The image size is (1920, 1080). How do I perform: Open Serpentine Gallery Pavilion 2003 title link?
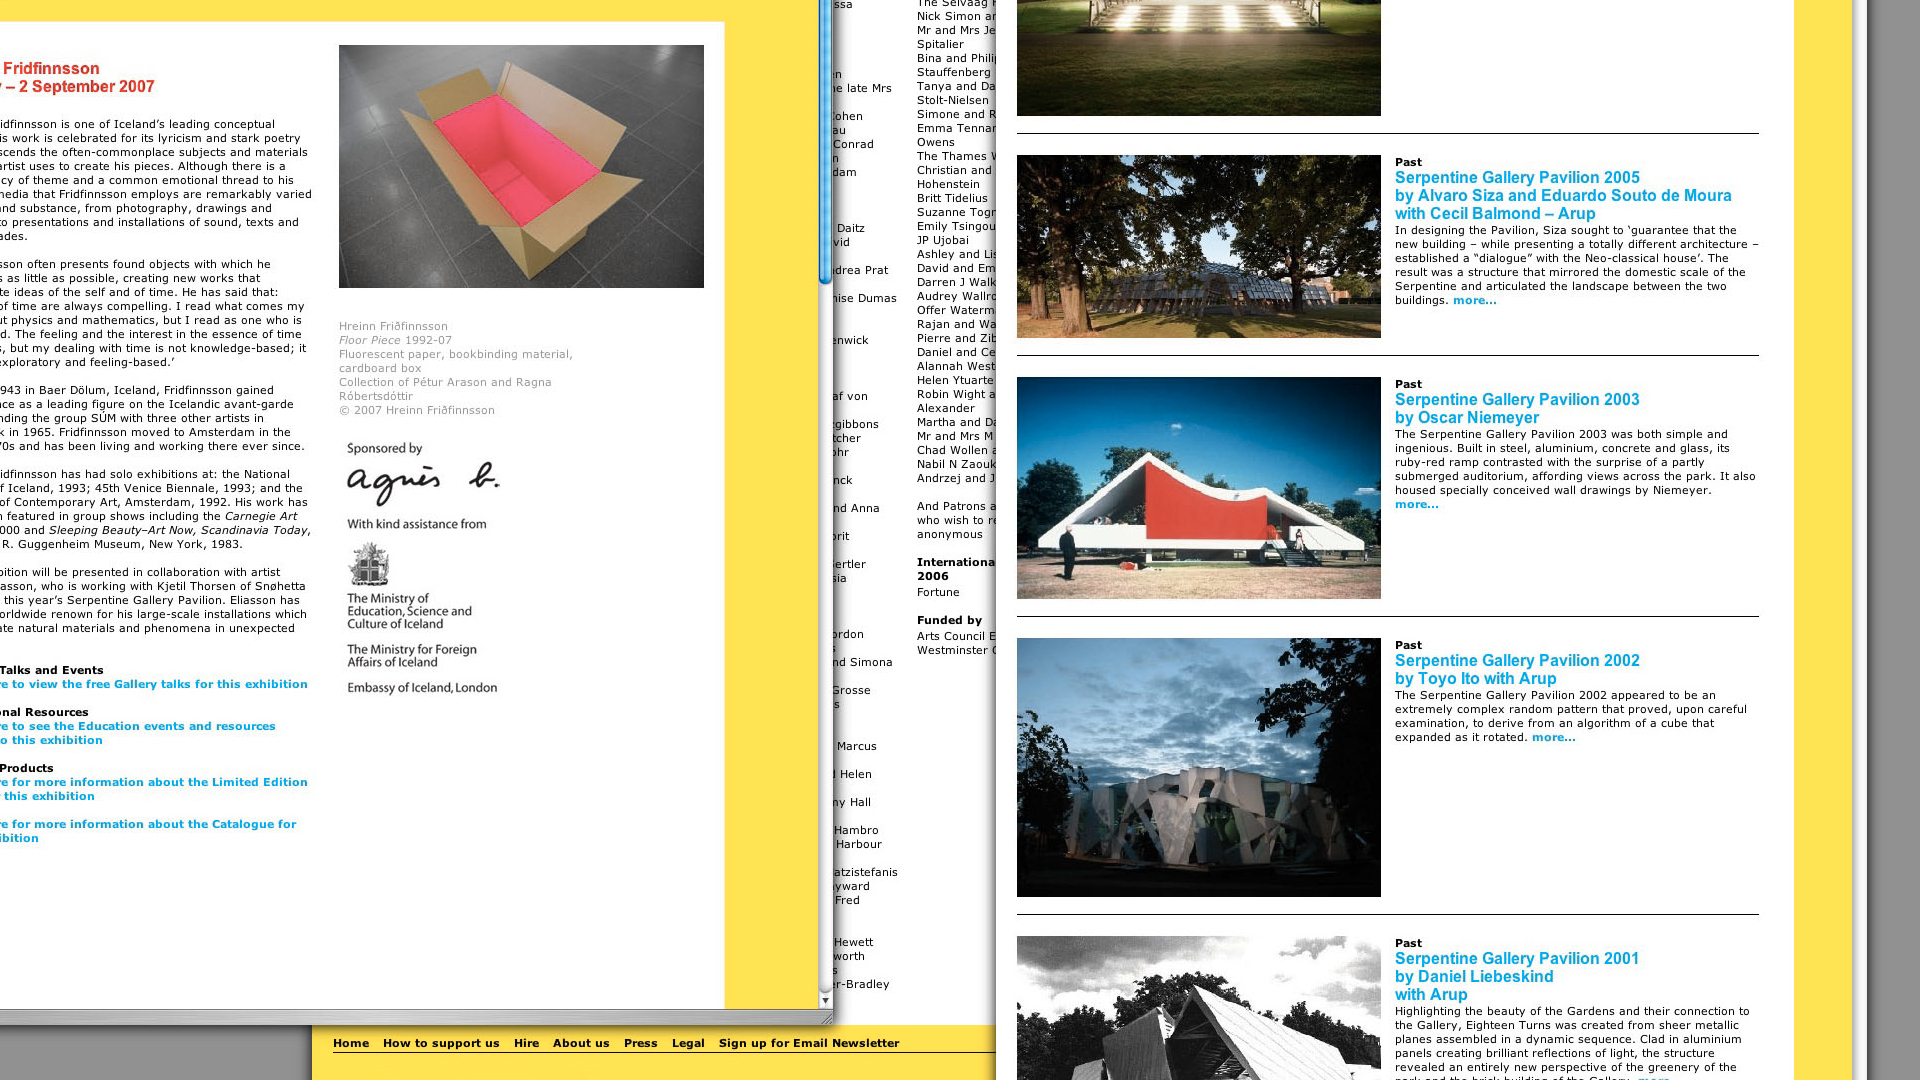click(x=1516, y=399)
